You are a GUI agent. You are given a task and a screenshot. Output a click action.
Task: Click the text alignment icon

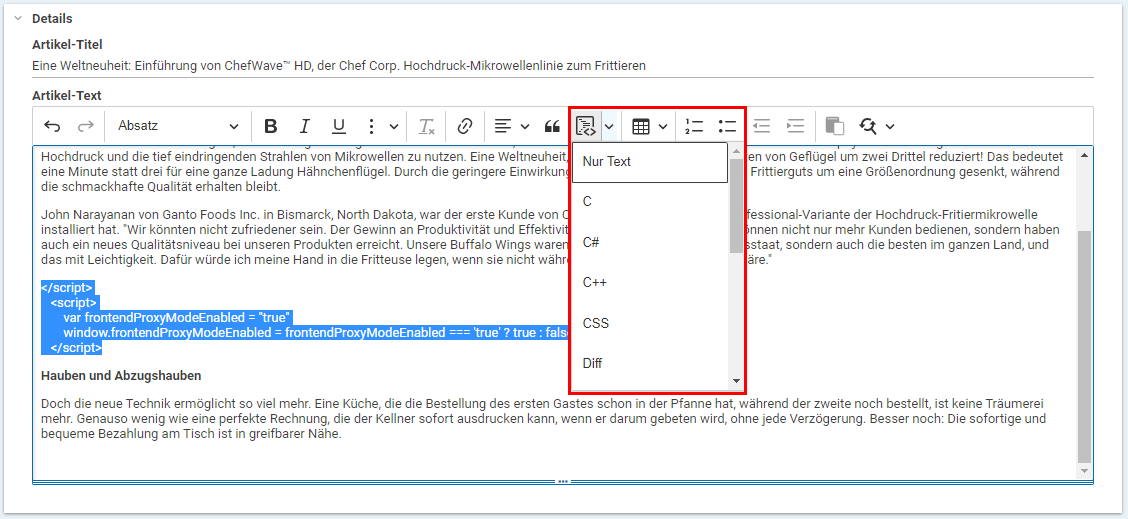(x=504, y=127)
